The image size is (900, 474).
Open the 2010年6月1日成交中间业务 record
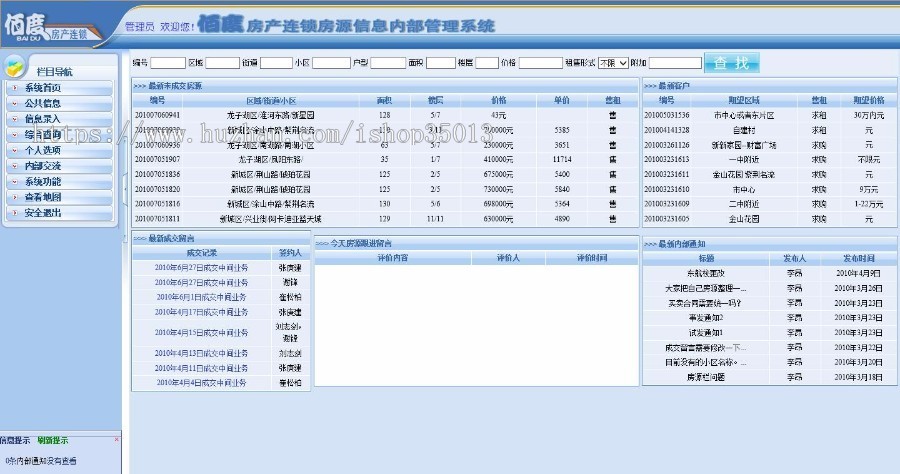coord(201,297)
